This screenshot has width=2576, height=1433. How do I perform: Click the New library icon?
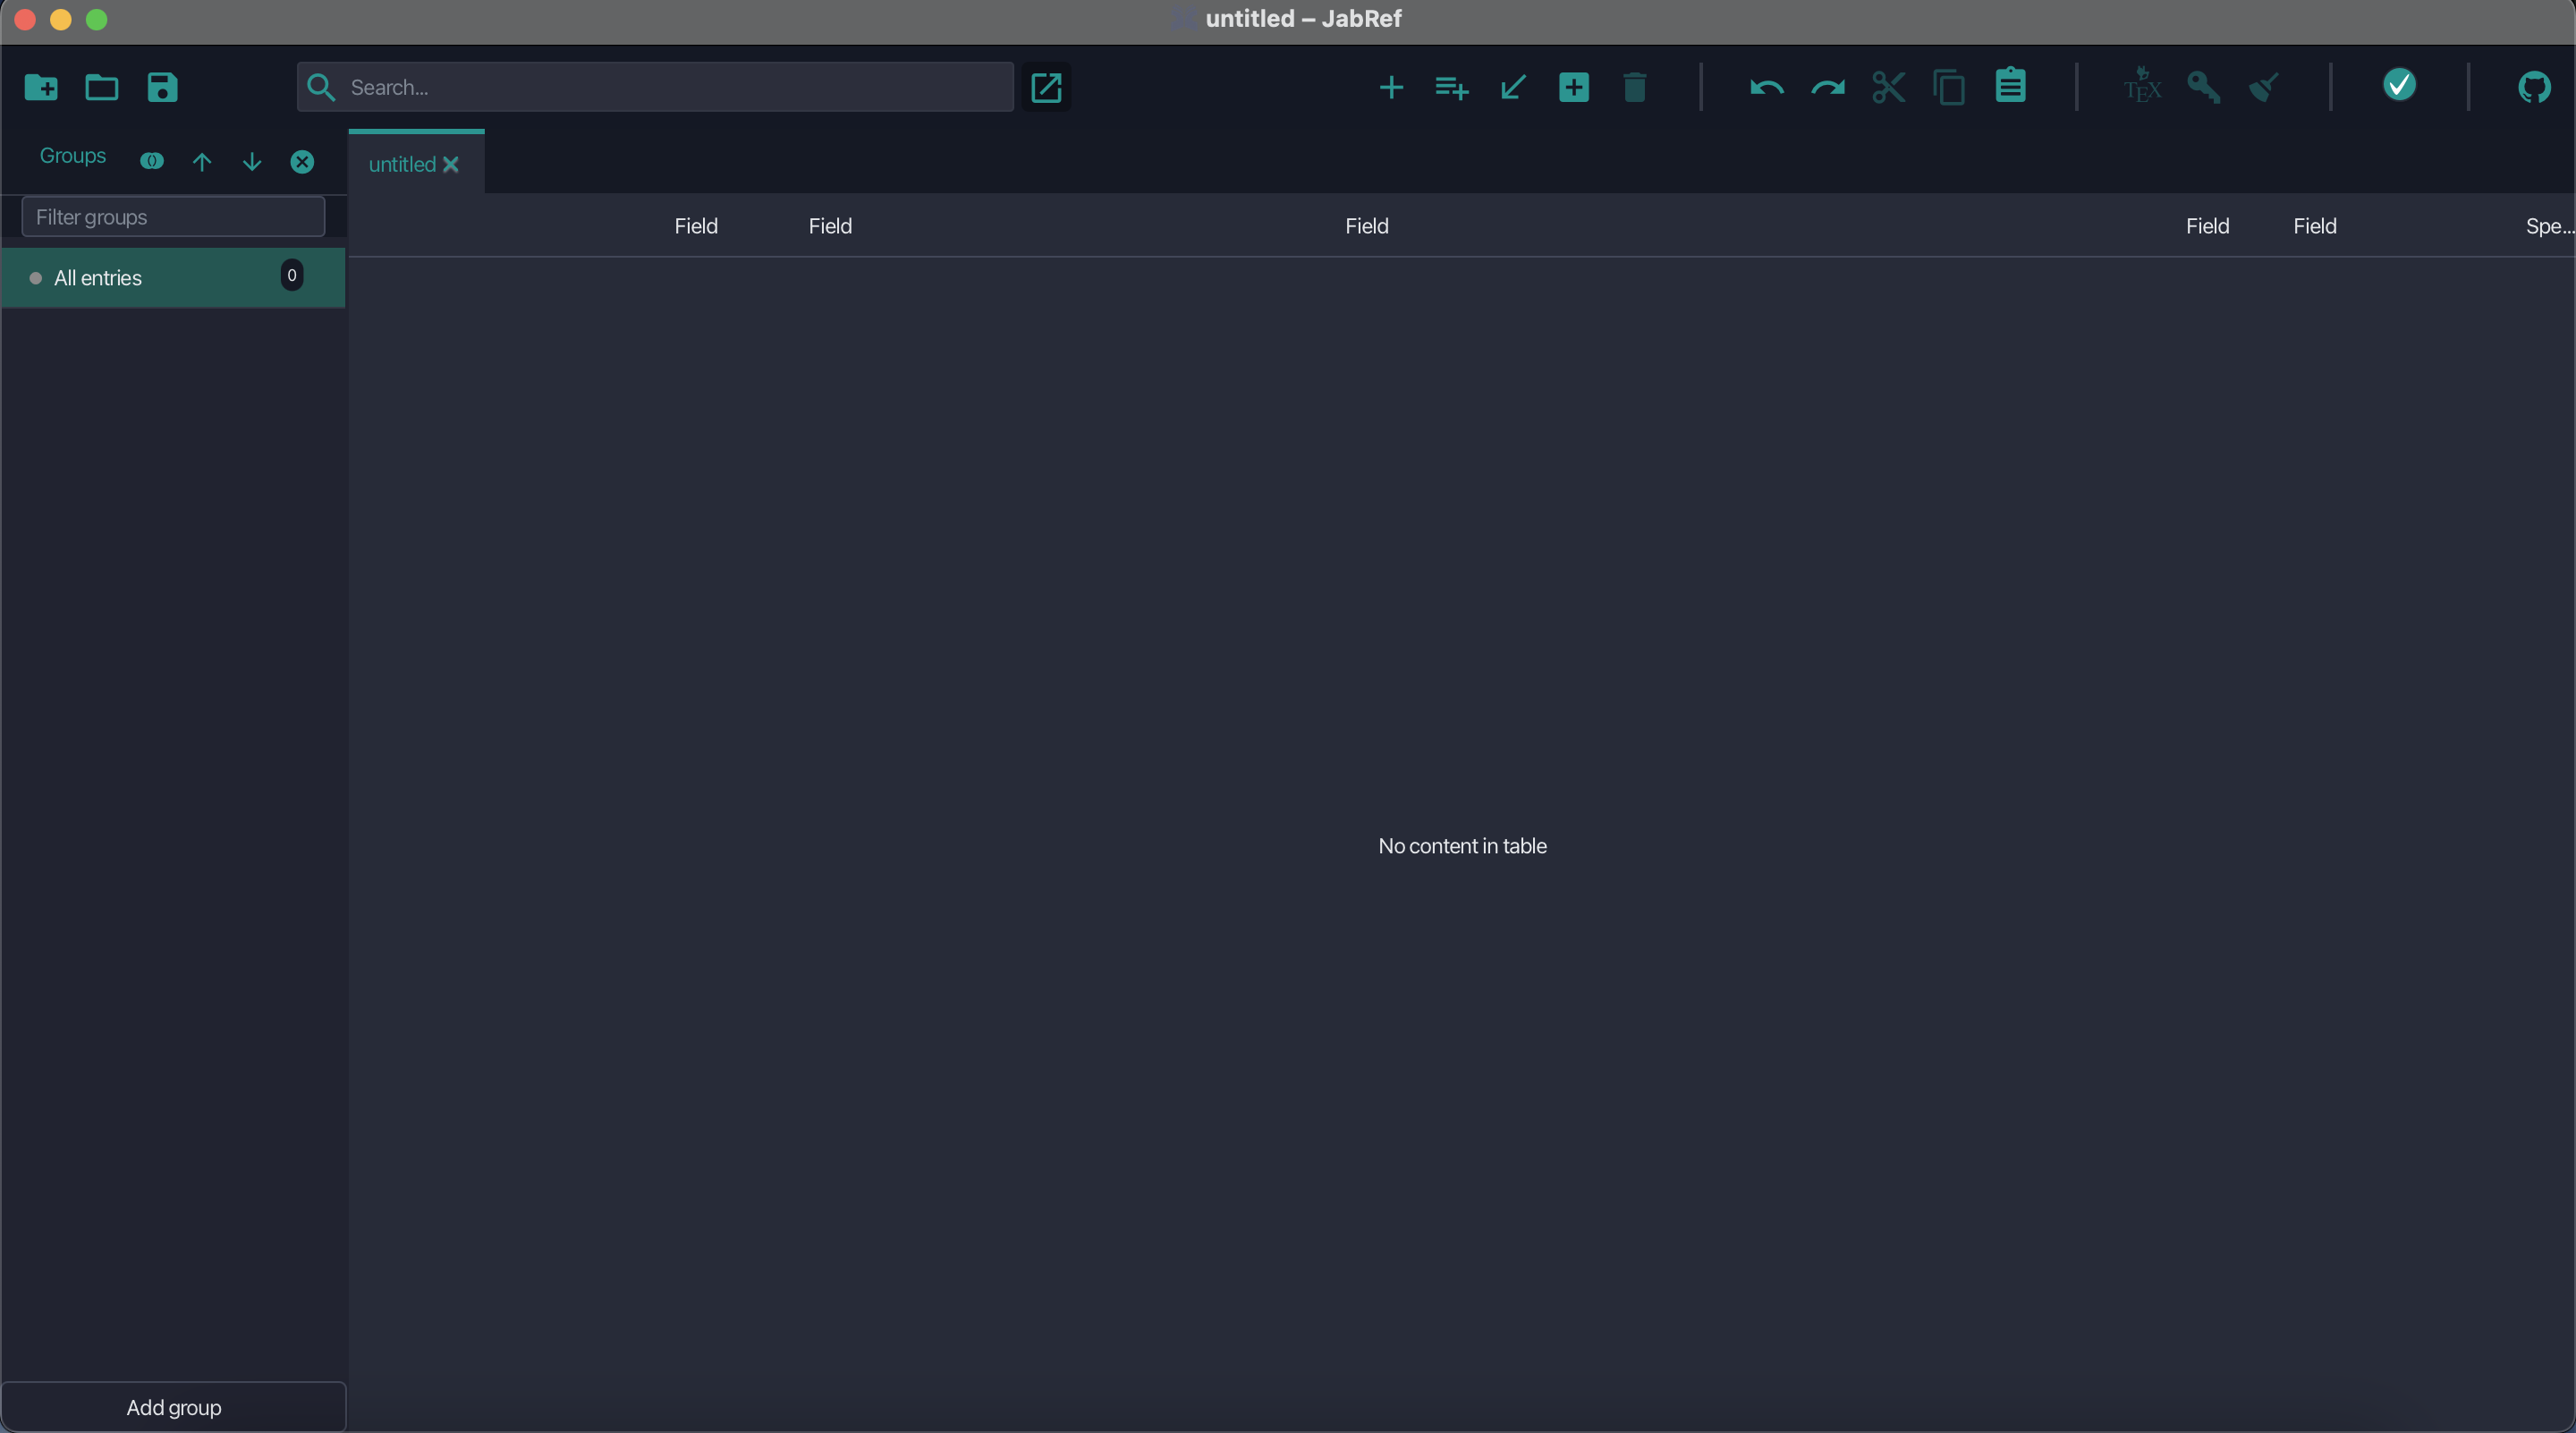[41, 87]
